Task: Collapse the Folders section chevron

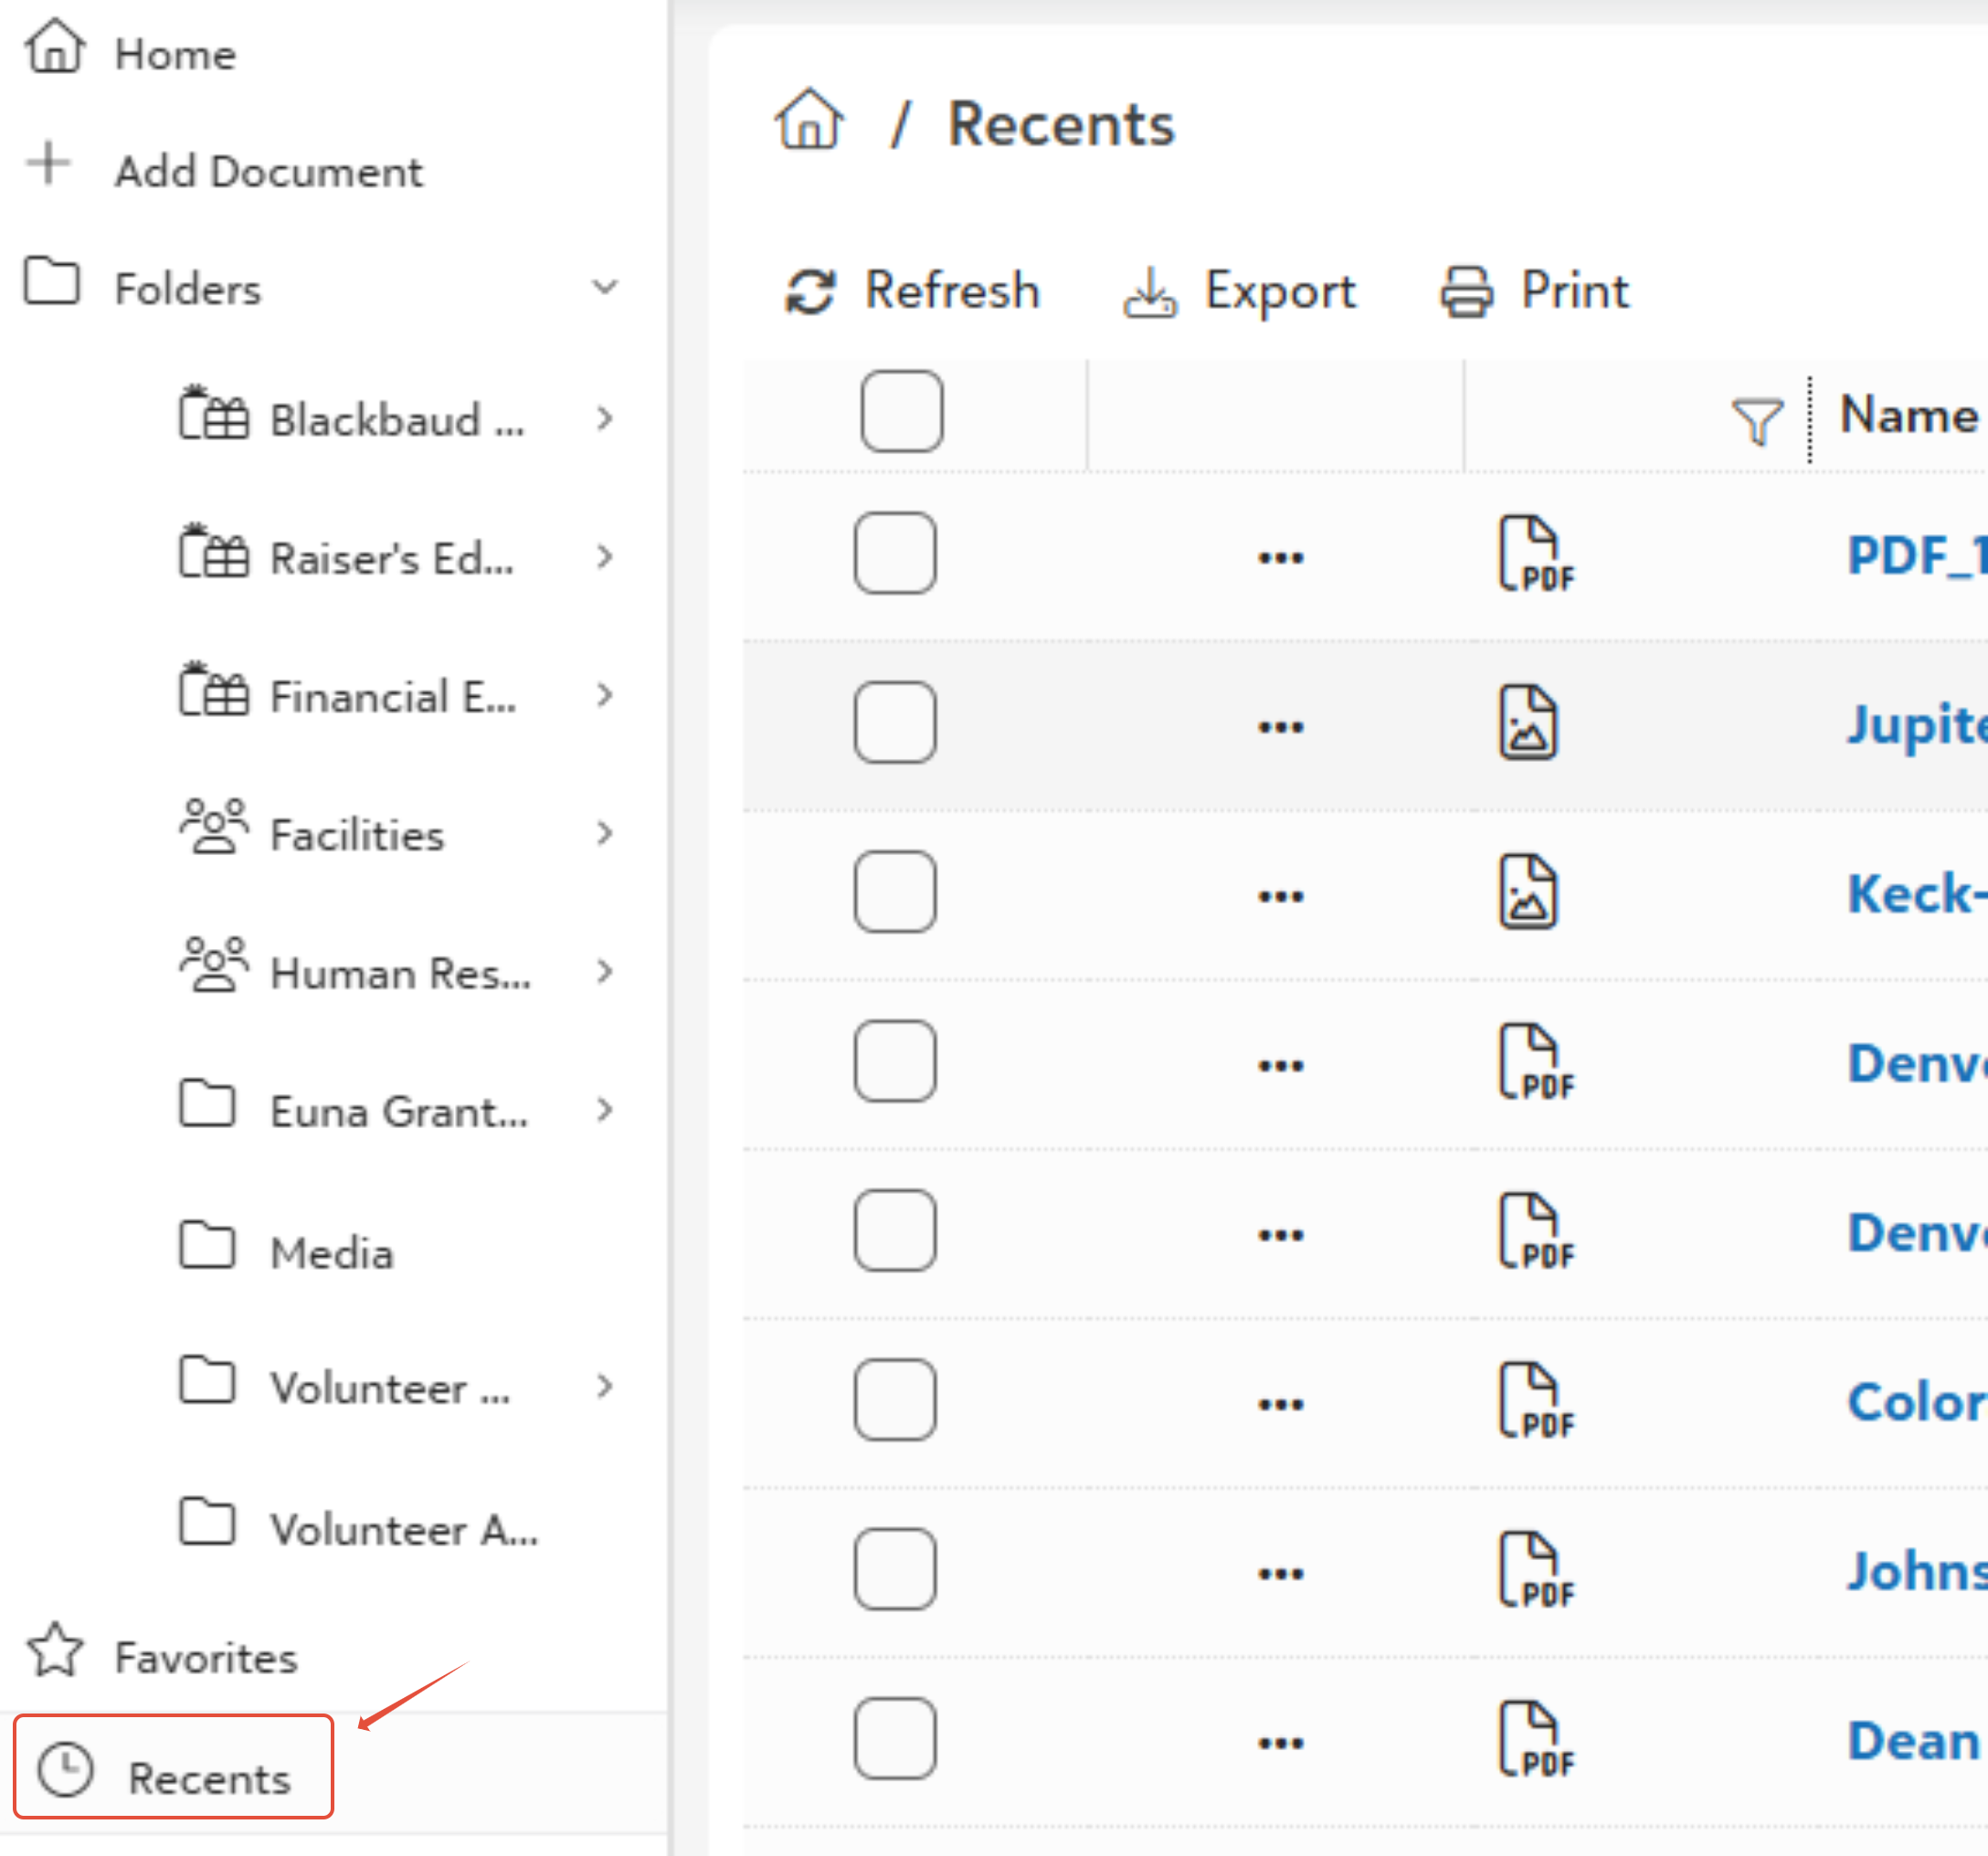Action: (x=604, y=288)
